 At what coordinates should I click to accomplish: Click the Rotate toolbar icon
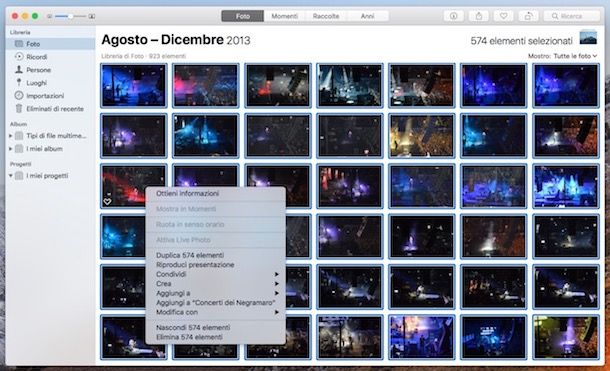(x=528, y=16)
